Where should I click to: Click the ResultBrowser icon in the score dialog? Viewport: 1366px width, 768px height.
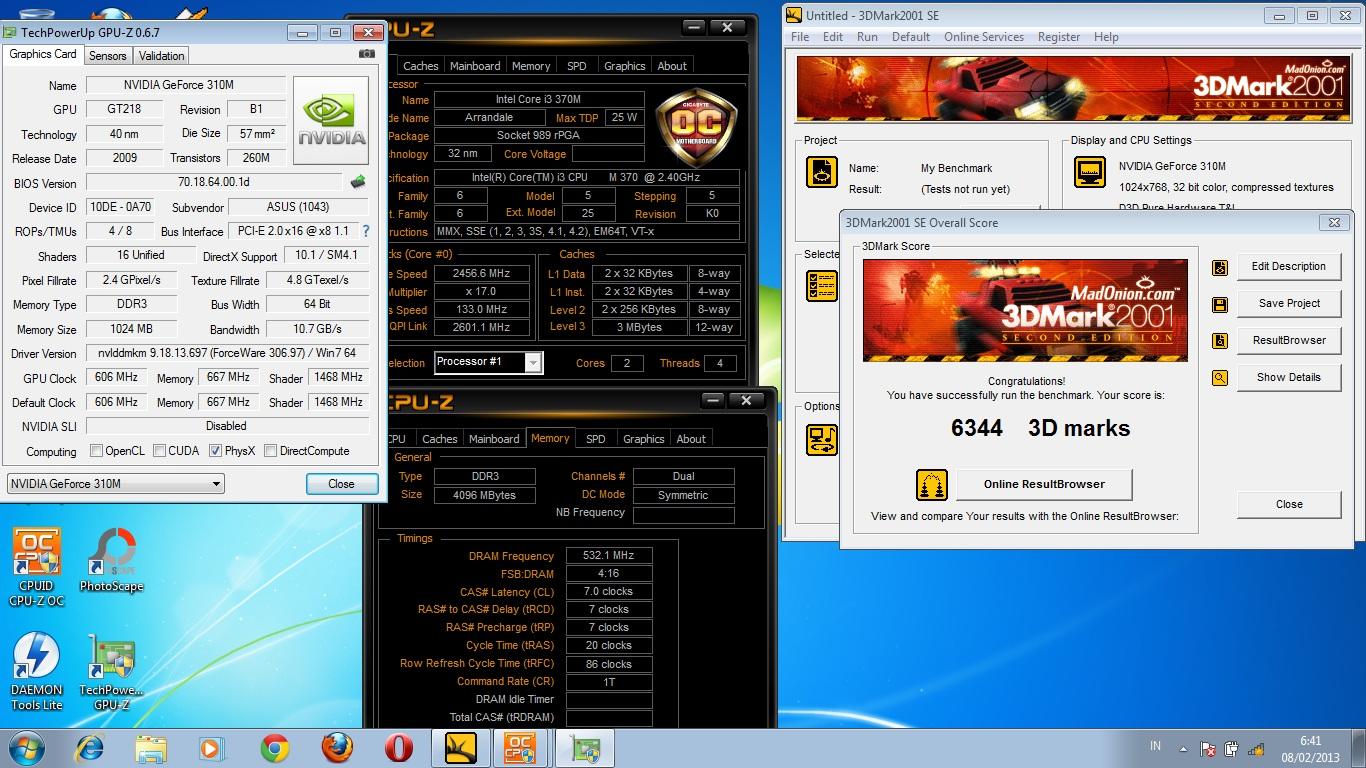1220,341
